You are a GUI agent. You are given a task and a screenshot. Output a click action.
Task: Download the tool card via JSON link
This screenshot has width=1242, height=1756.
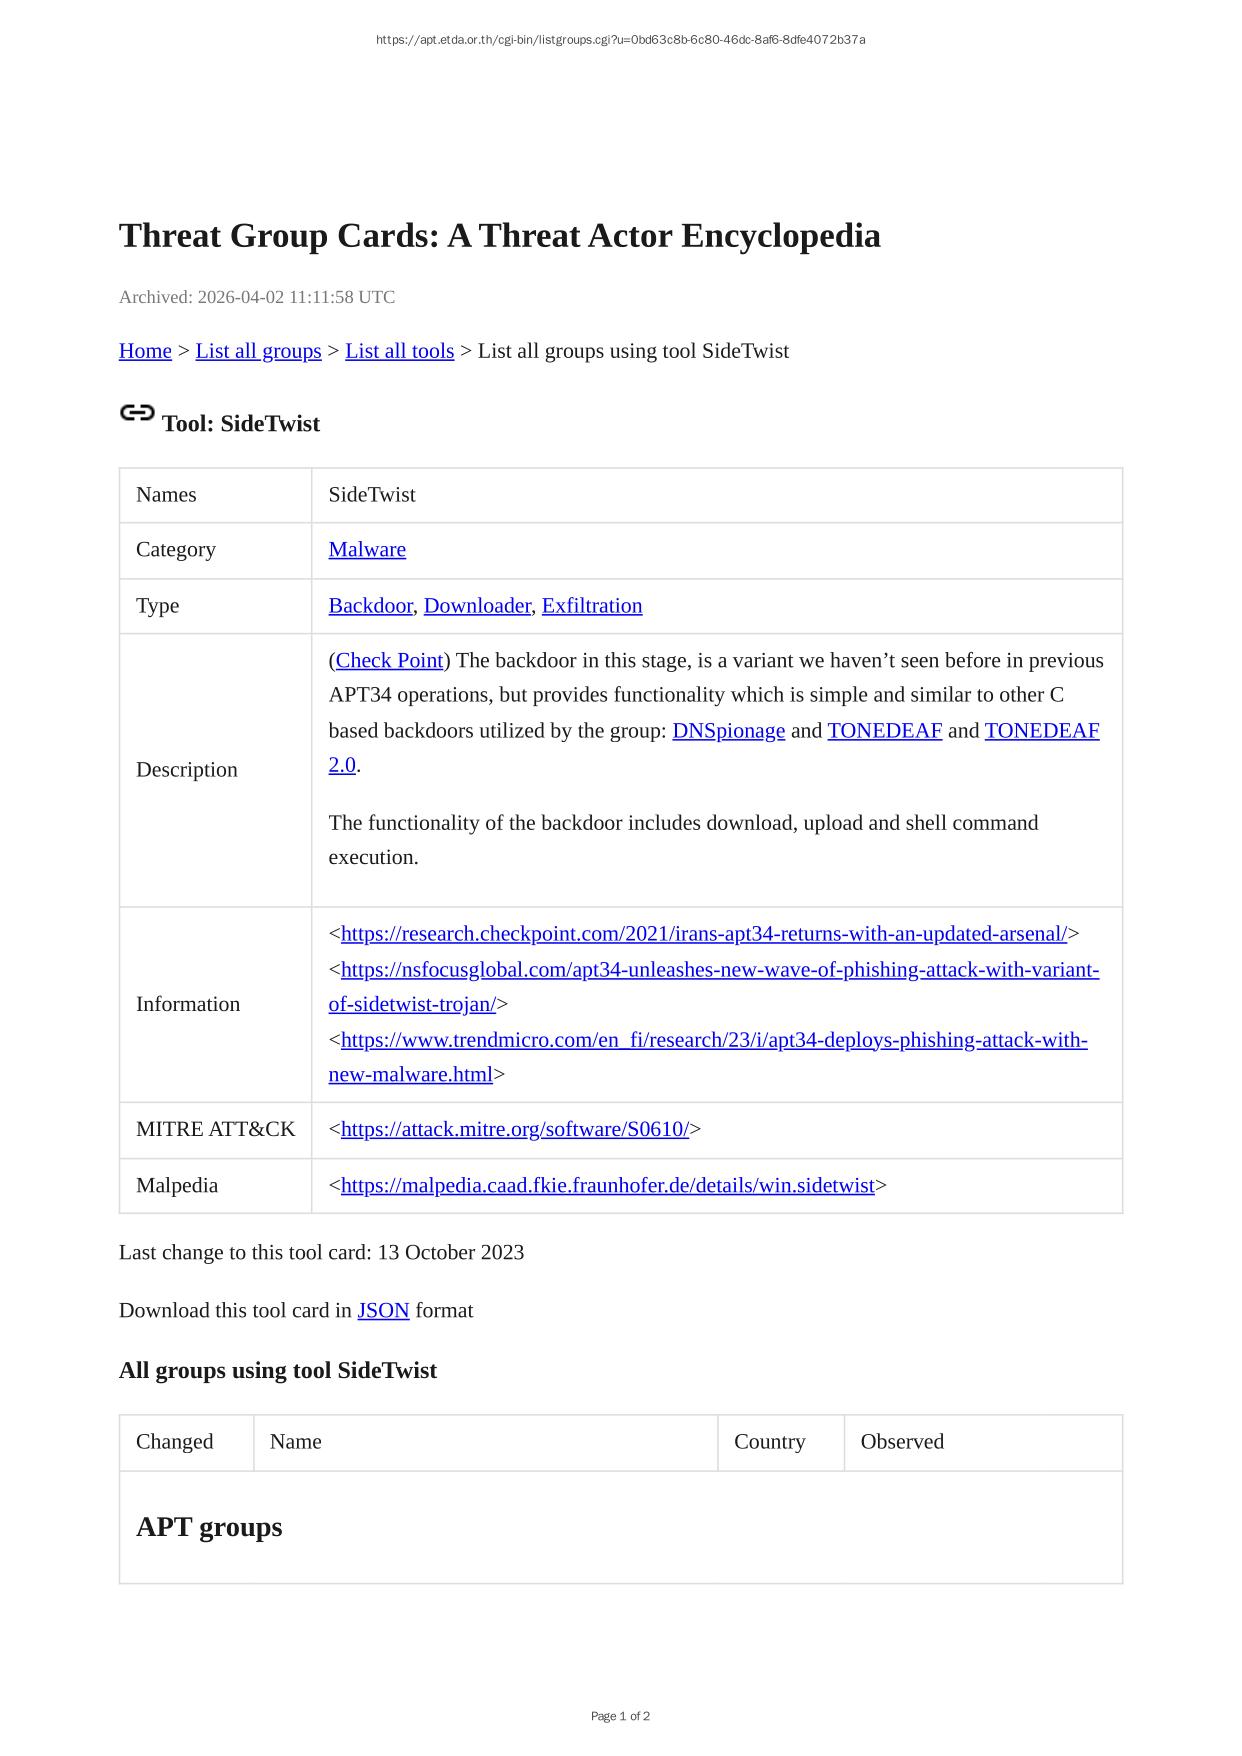coord(383,1311)
